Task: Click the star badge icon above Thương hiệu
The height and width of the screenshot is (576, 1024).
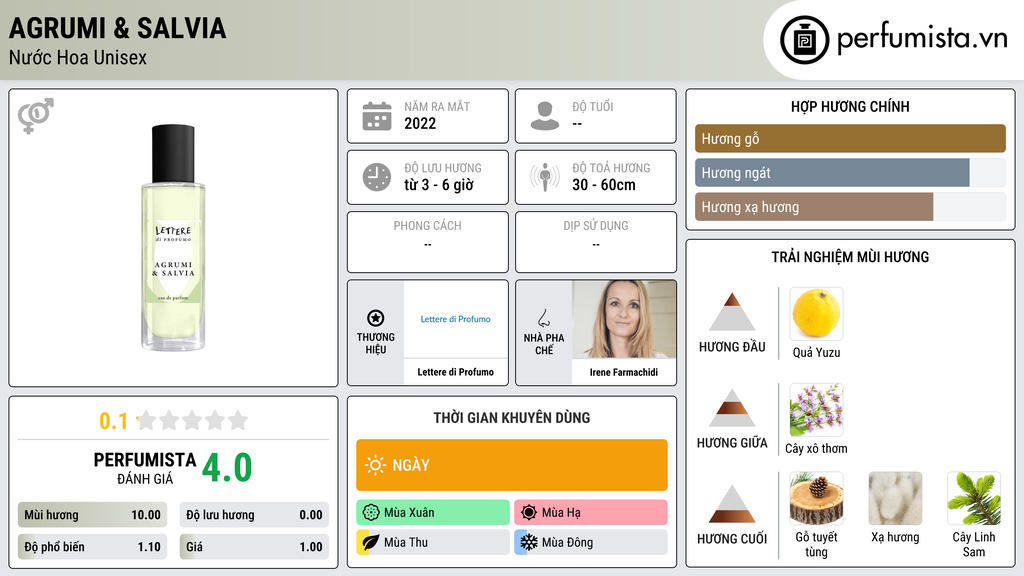Action: [376, 318]
